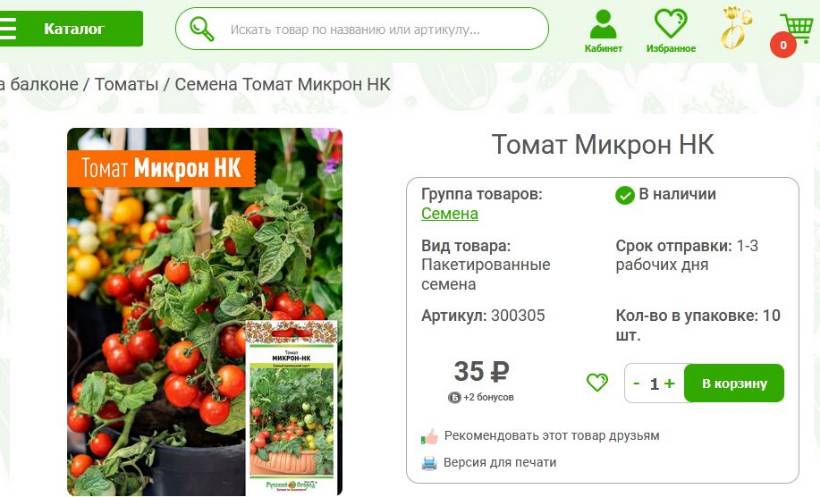Click the Каталог menu label
This screenshot has width=820, height=497.
[x=74, y=29]
